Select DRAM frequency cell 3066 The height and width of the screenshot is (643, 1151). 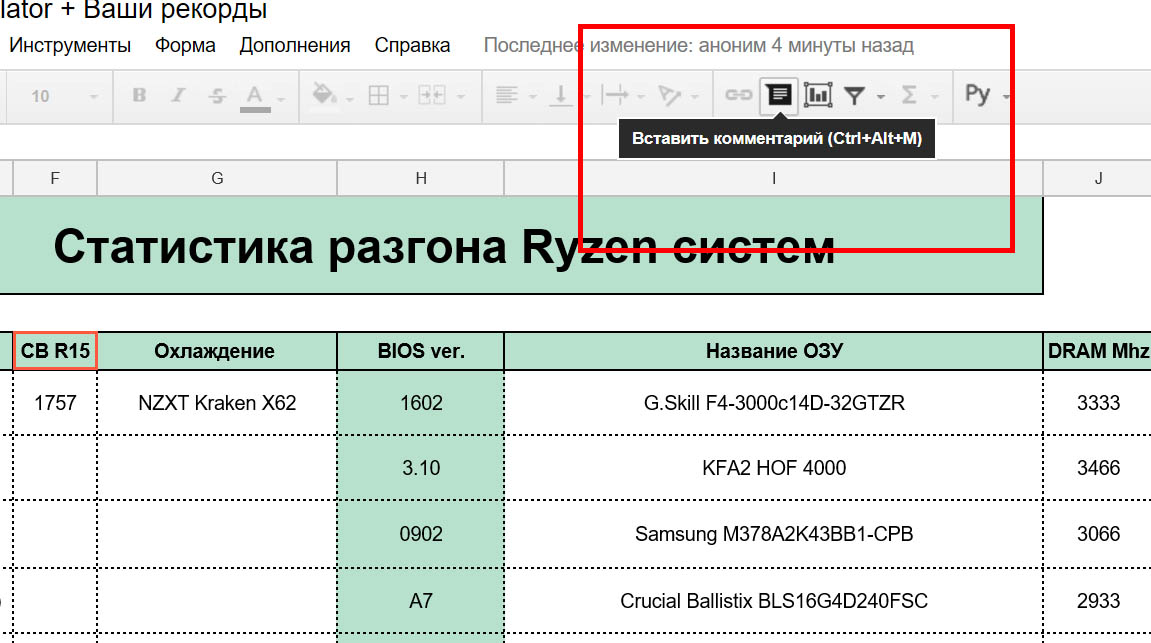[x=1097, y=534]
